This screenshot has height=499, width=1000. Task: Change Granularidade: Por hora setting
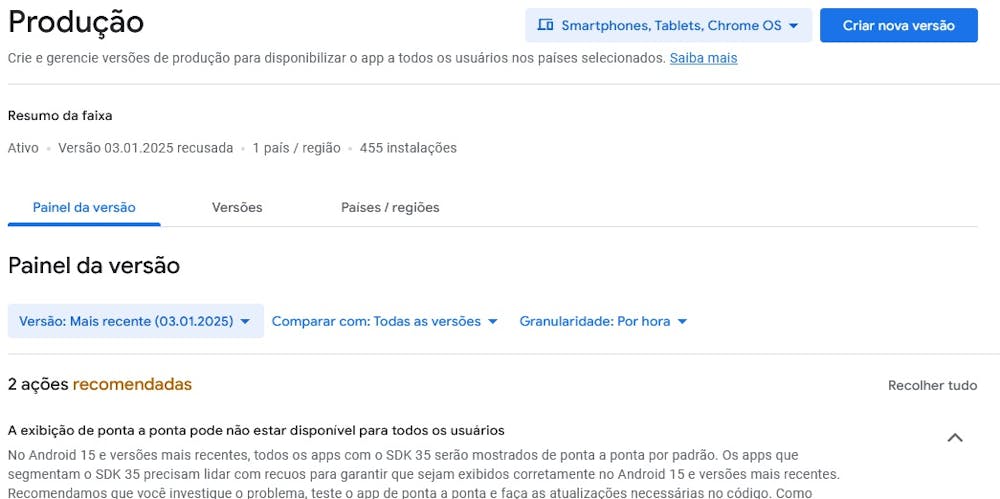click(x=603, y=321)
